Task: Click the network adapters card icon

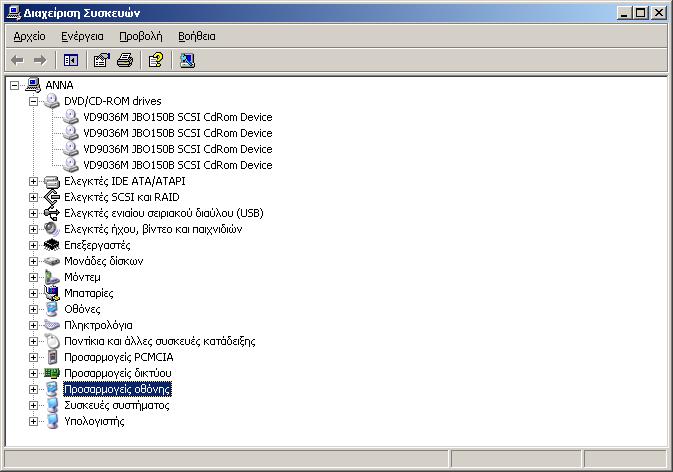Action: [52, 373]
